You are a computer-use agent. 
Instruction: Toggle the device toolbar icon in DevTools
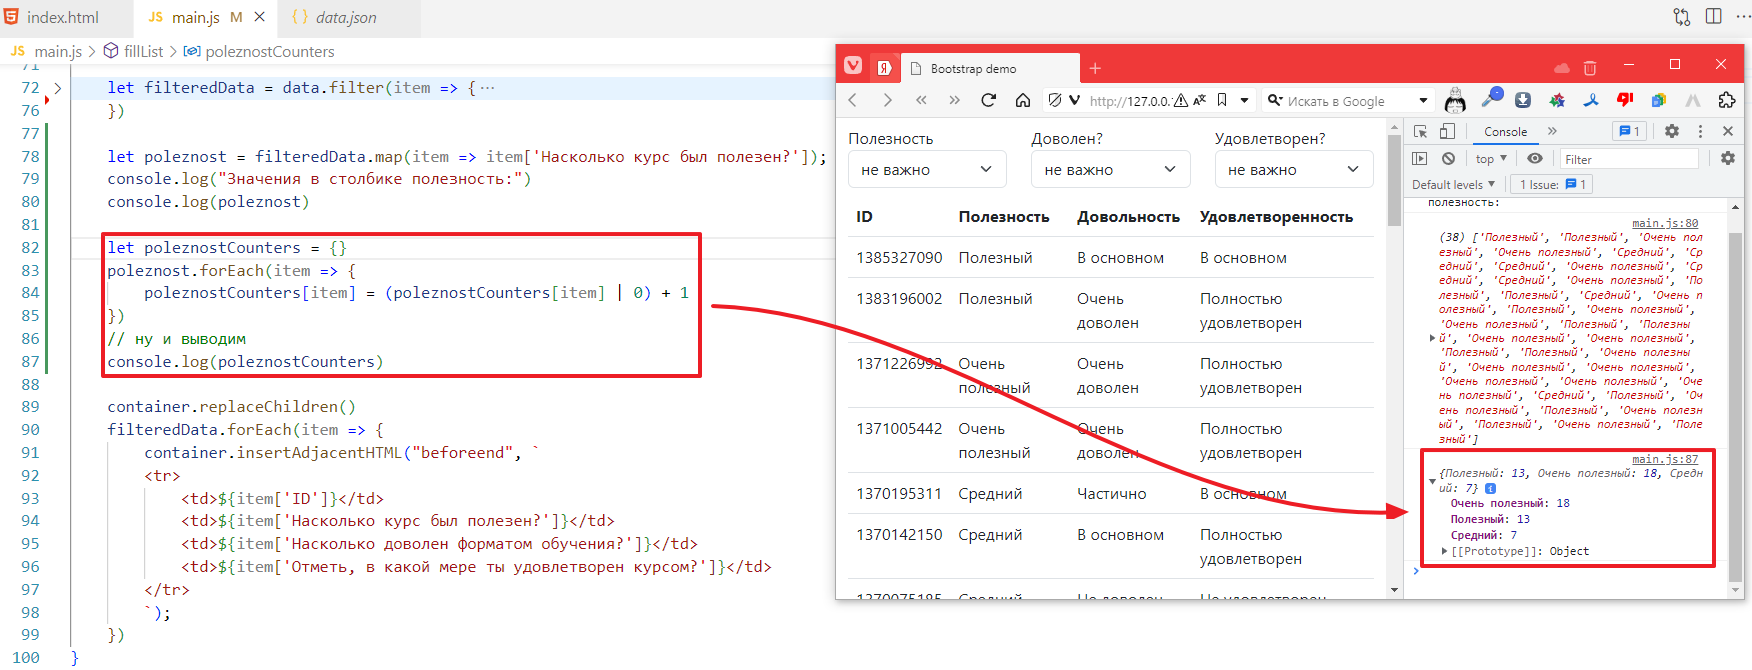[x=1447, y=131]
